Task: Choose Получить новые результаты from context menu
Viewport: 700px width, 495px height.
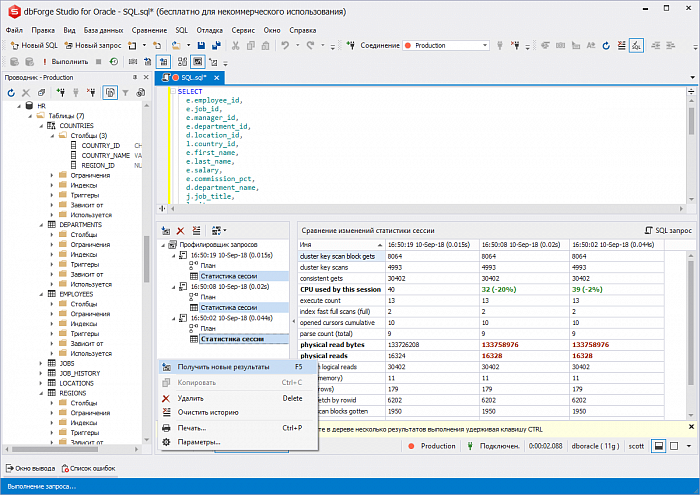Action: pos(238,367)
